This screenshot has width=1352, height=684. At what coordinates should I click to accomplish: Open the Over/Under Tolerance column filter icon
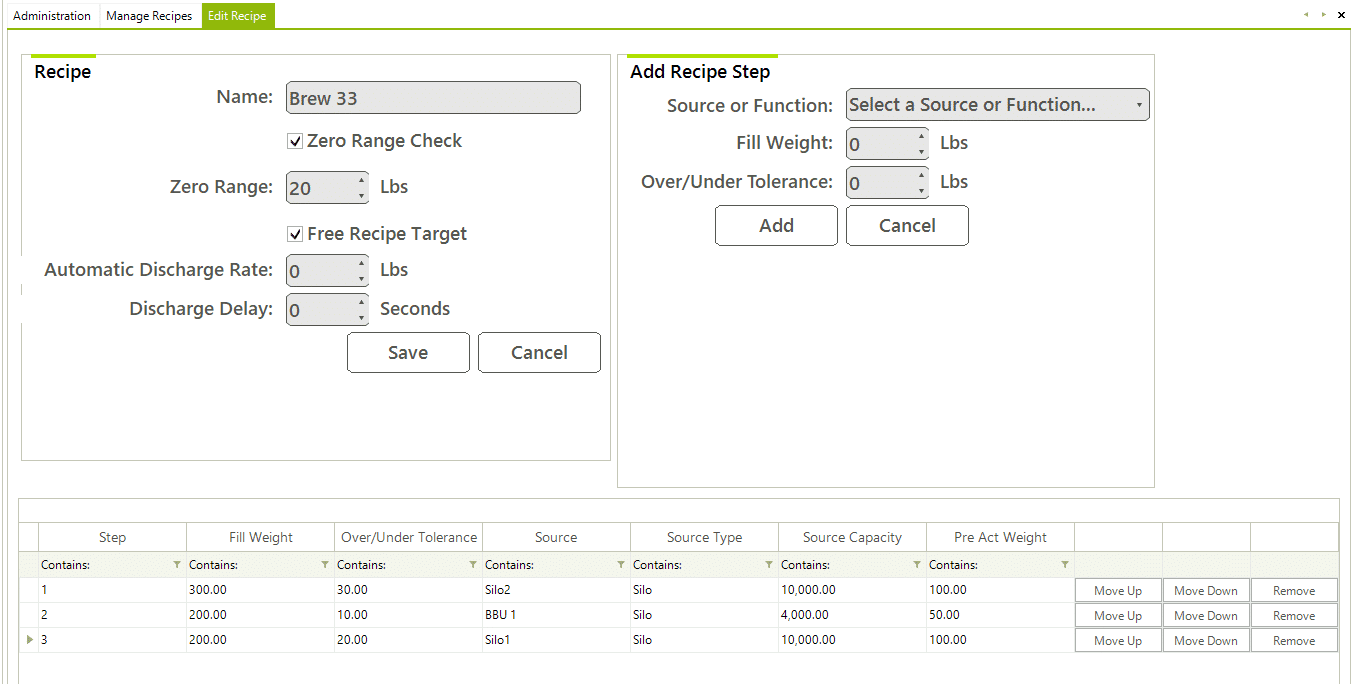pyautogui.click(x=473, y=565)
